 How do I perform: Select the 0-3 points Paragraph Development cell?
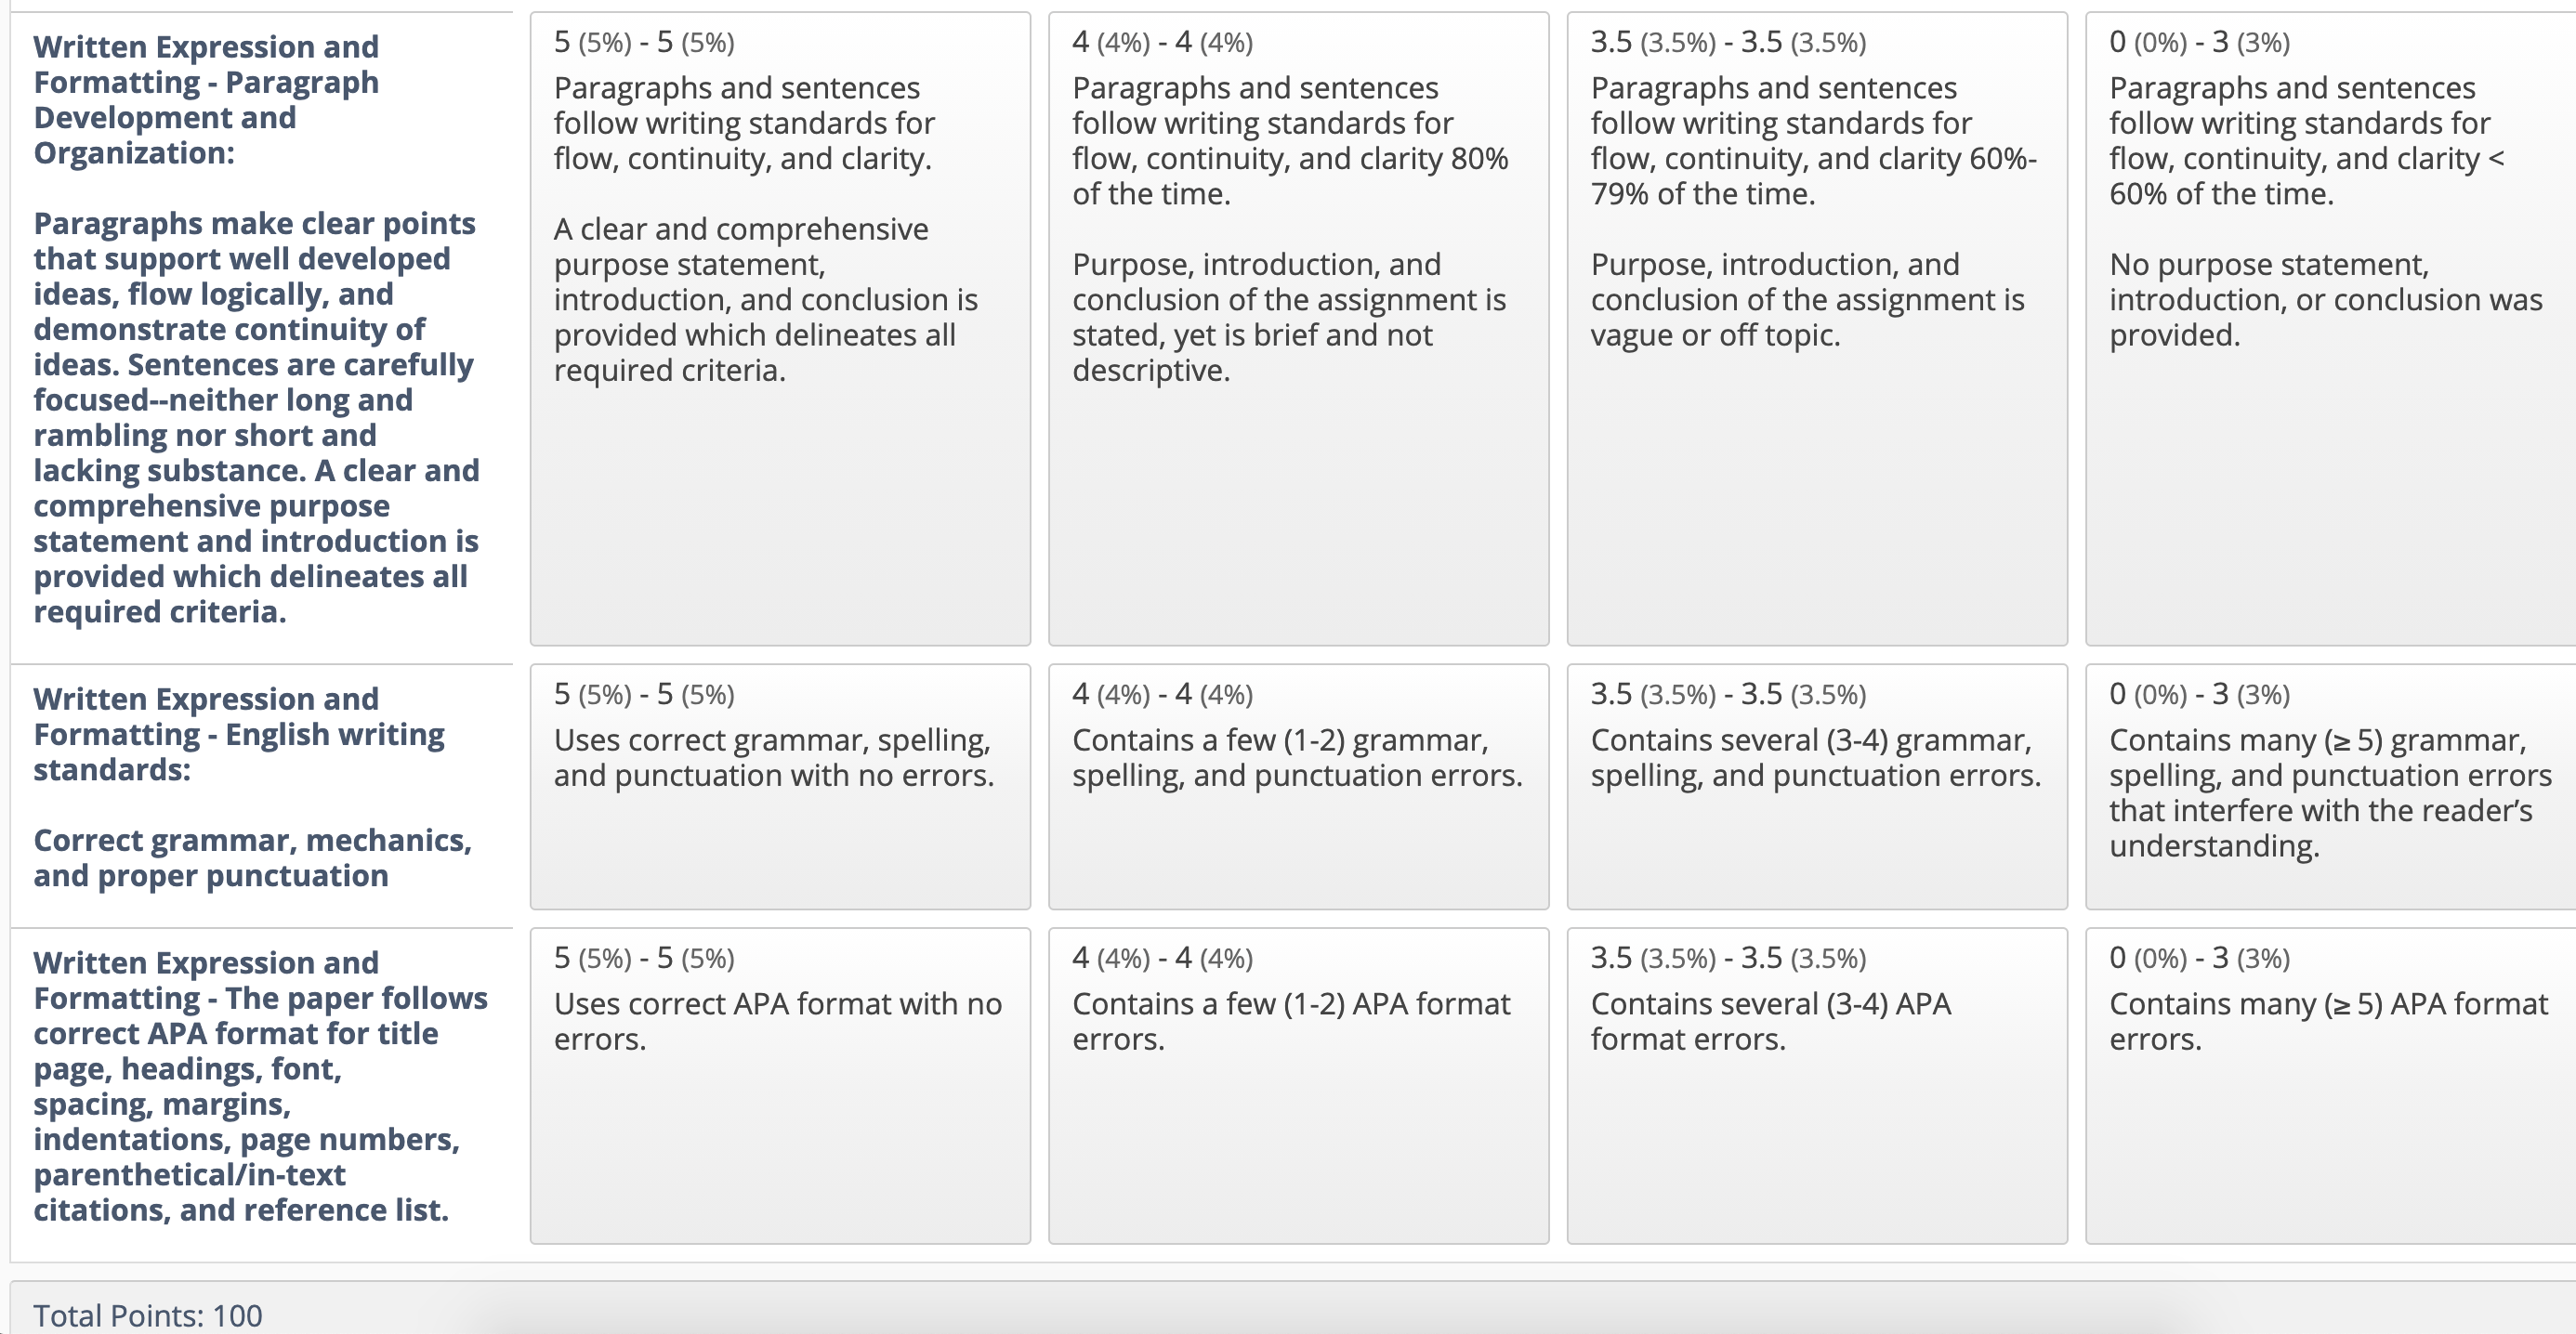(x=2331, y=328)
